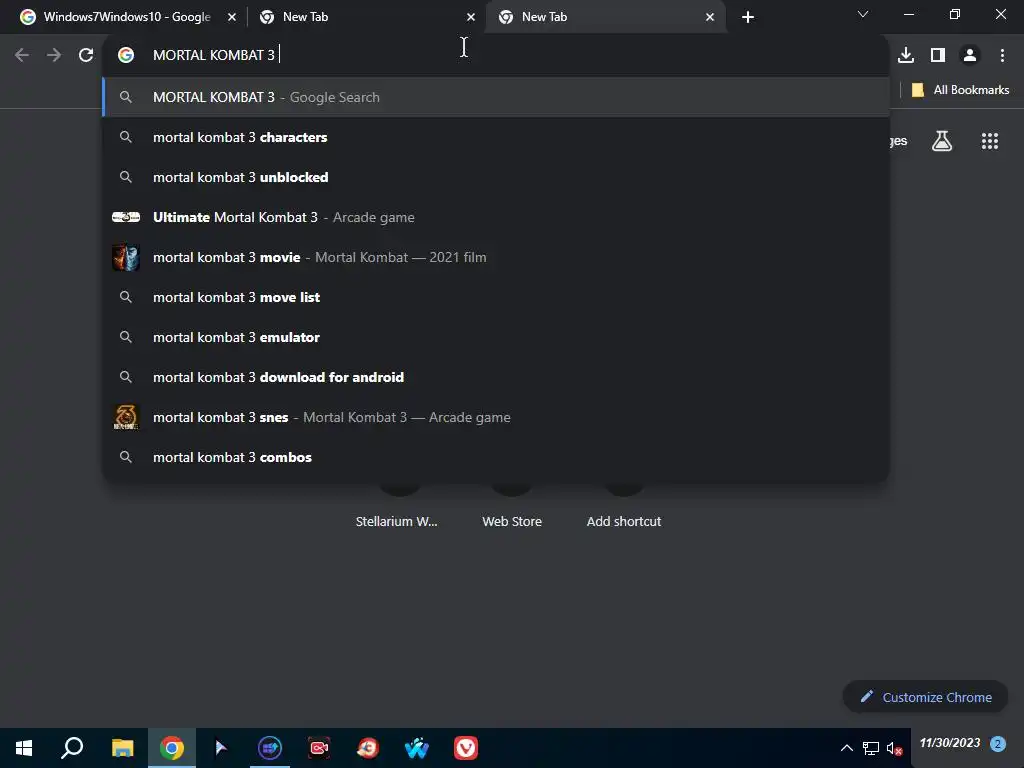The image size is (1024, 768).
Task: Open the Web Store shortcut
Action: 512,521
